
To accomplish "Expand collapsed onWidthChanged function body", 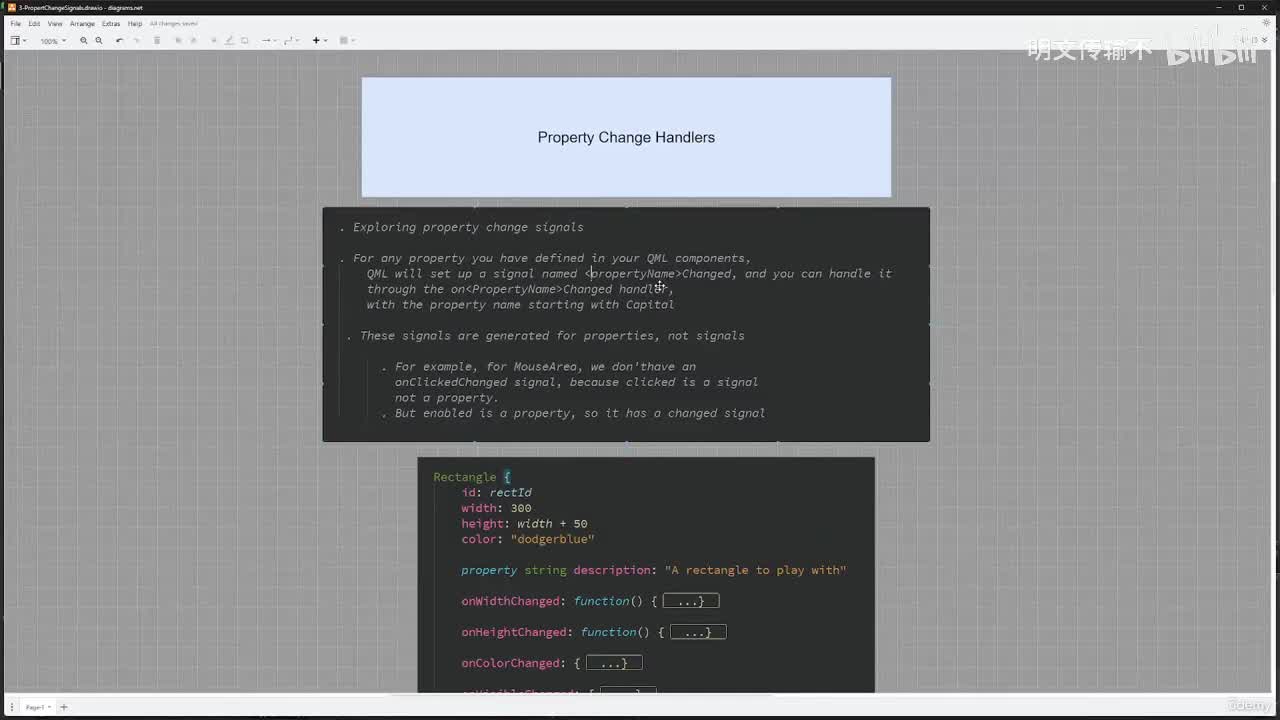I will point(691,601).
